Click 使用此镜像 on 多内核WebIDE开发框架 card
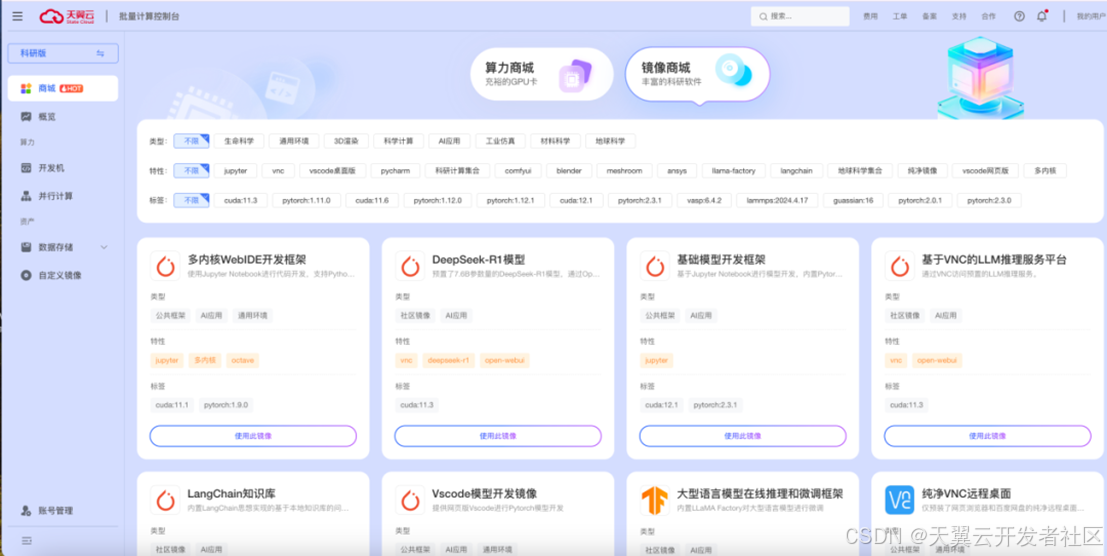Screen dimensions: 1107x556 (x=253, y=436)
